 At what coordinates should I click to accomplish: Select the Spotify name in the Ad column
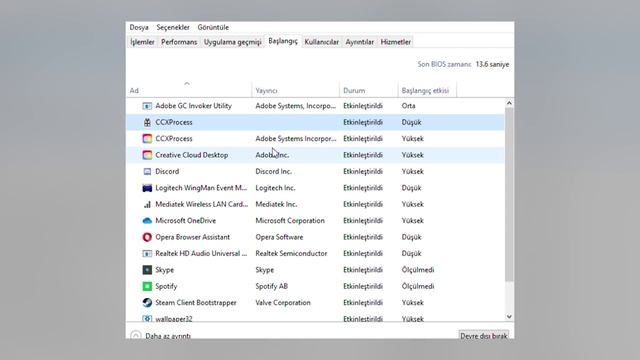click(x=166, y=286)
